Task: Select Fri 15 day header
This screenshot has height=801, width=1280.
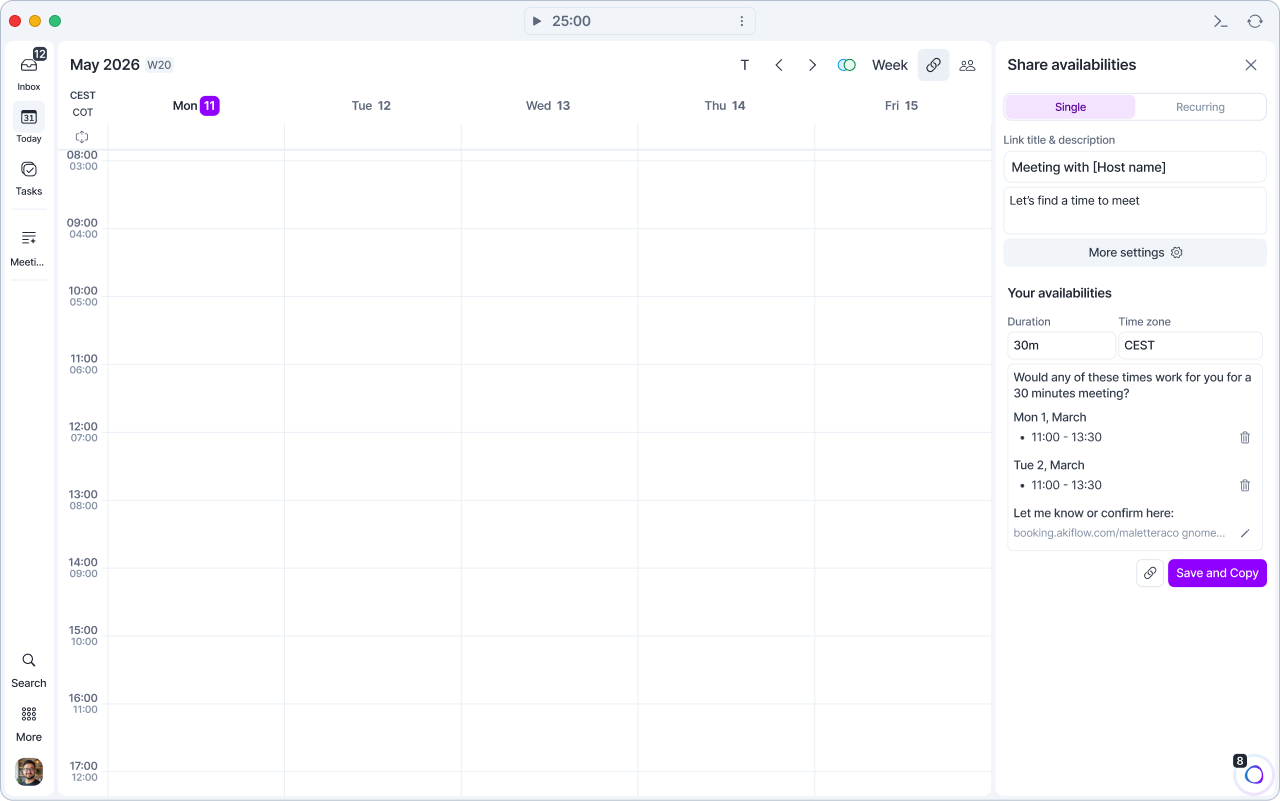Action: tap(901, 106)
